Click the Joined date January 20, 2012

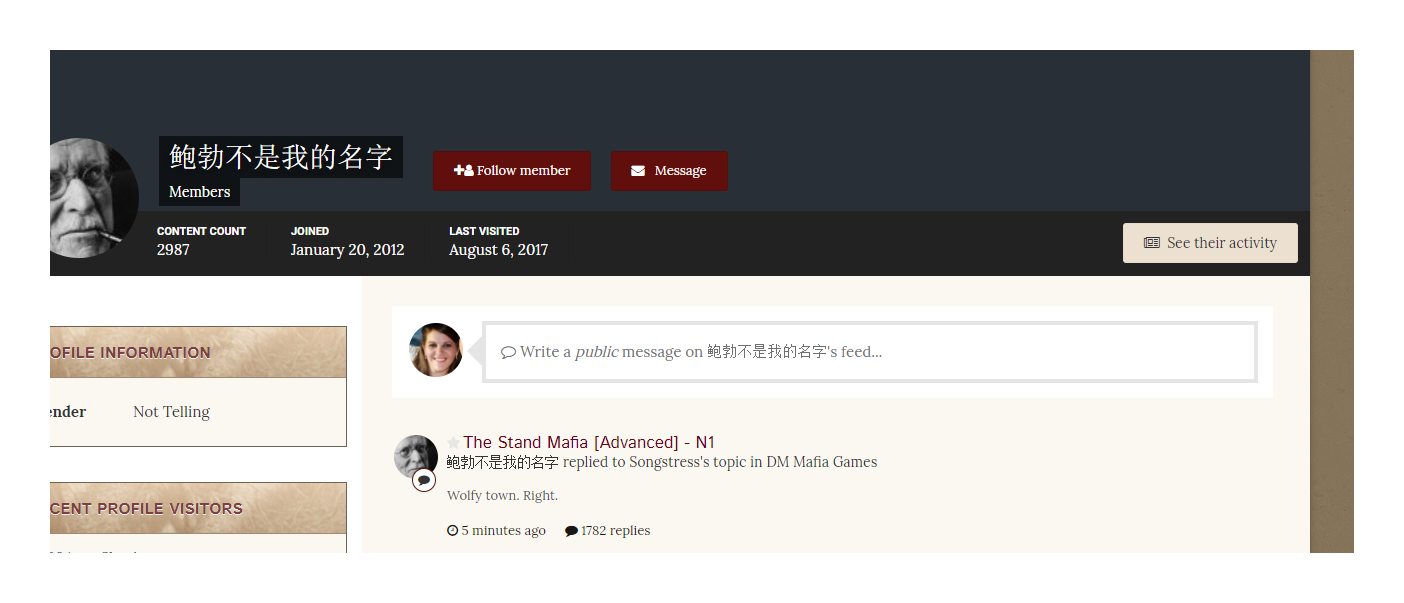tap(347, 250)
